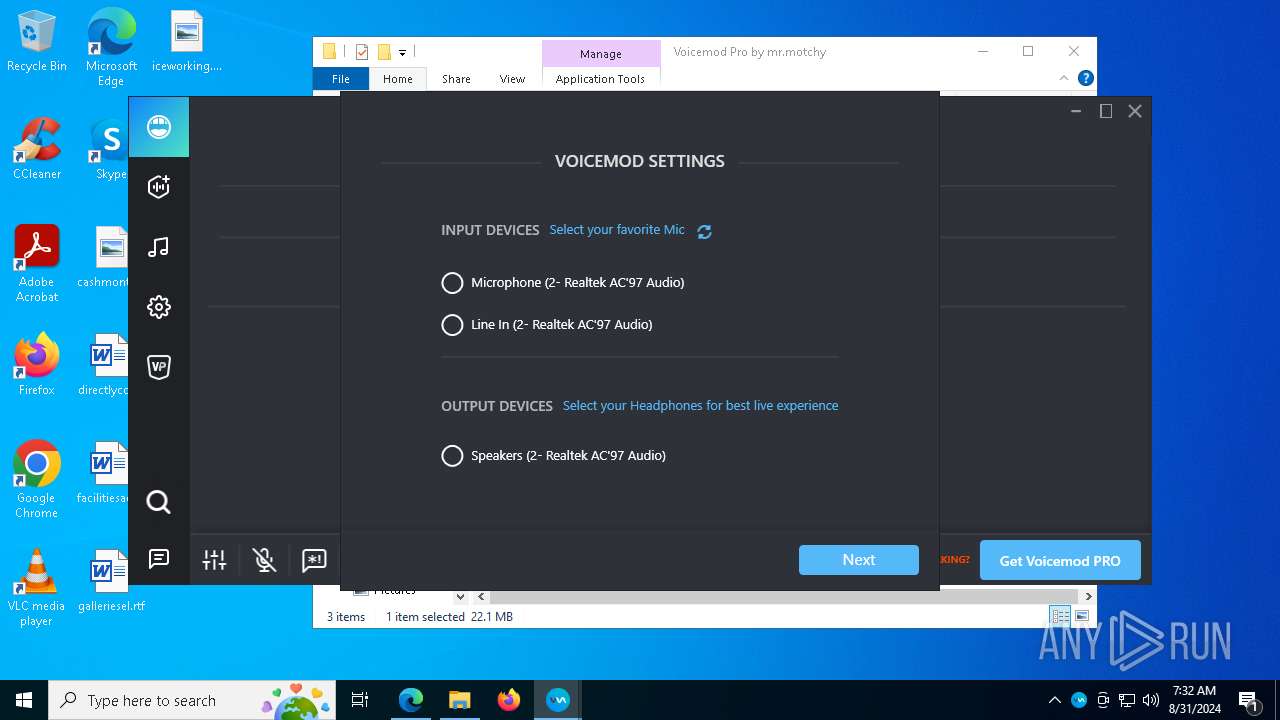This screenshot has width=1280, height=720.
Task: Open Firefox desktop shortcut
Action: pyautogui.click(x=37, y=365)
